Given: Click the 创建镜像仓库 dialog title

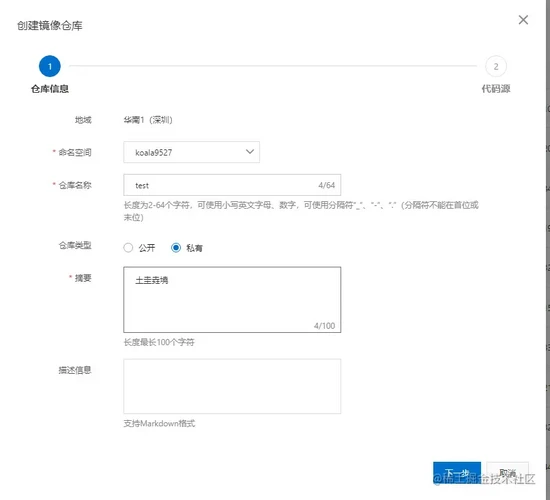Looking at the screenshot, I should (50, 26).
